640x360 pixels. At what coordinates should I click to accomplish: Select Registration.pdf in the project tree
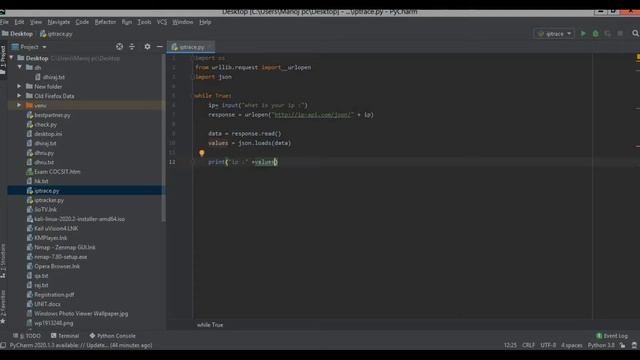pos(54,294)
